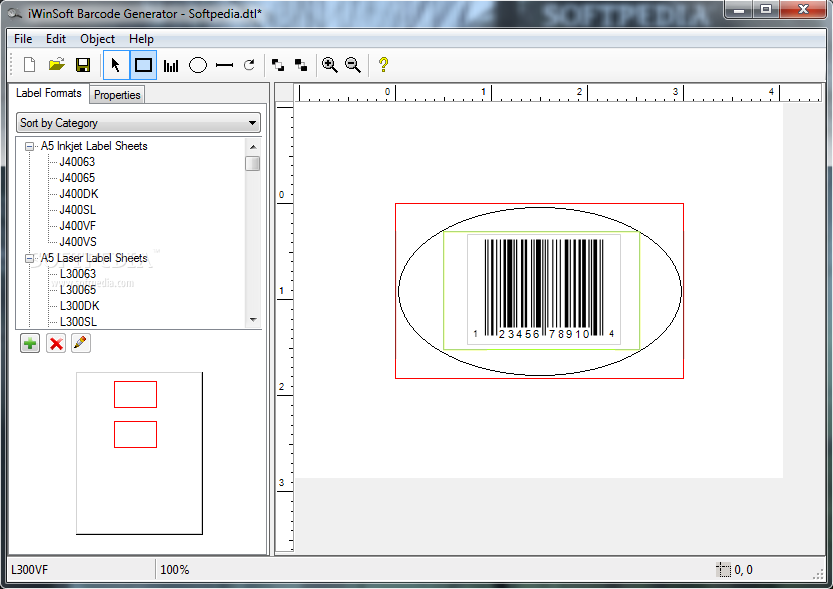This screenshot has width=833, height=589.
Task: Select the pointer arrow tool
Action: [x=116, y=65]
